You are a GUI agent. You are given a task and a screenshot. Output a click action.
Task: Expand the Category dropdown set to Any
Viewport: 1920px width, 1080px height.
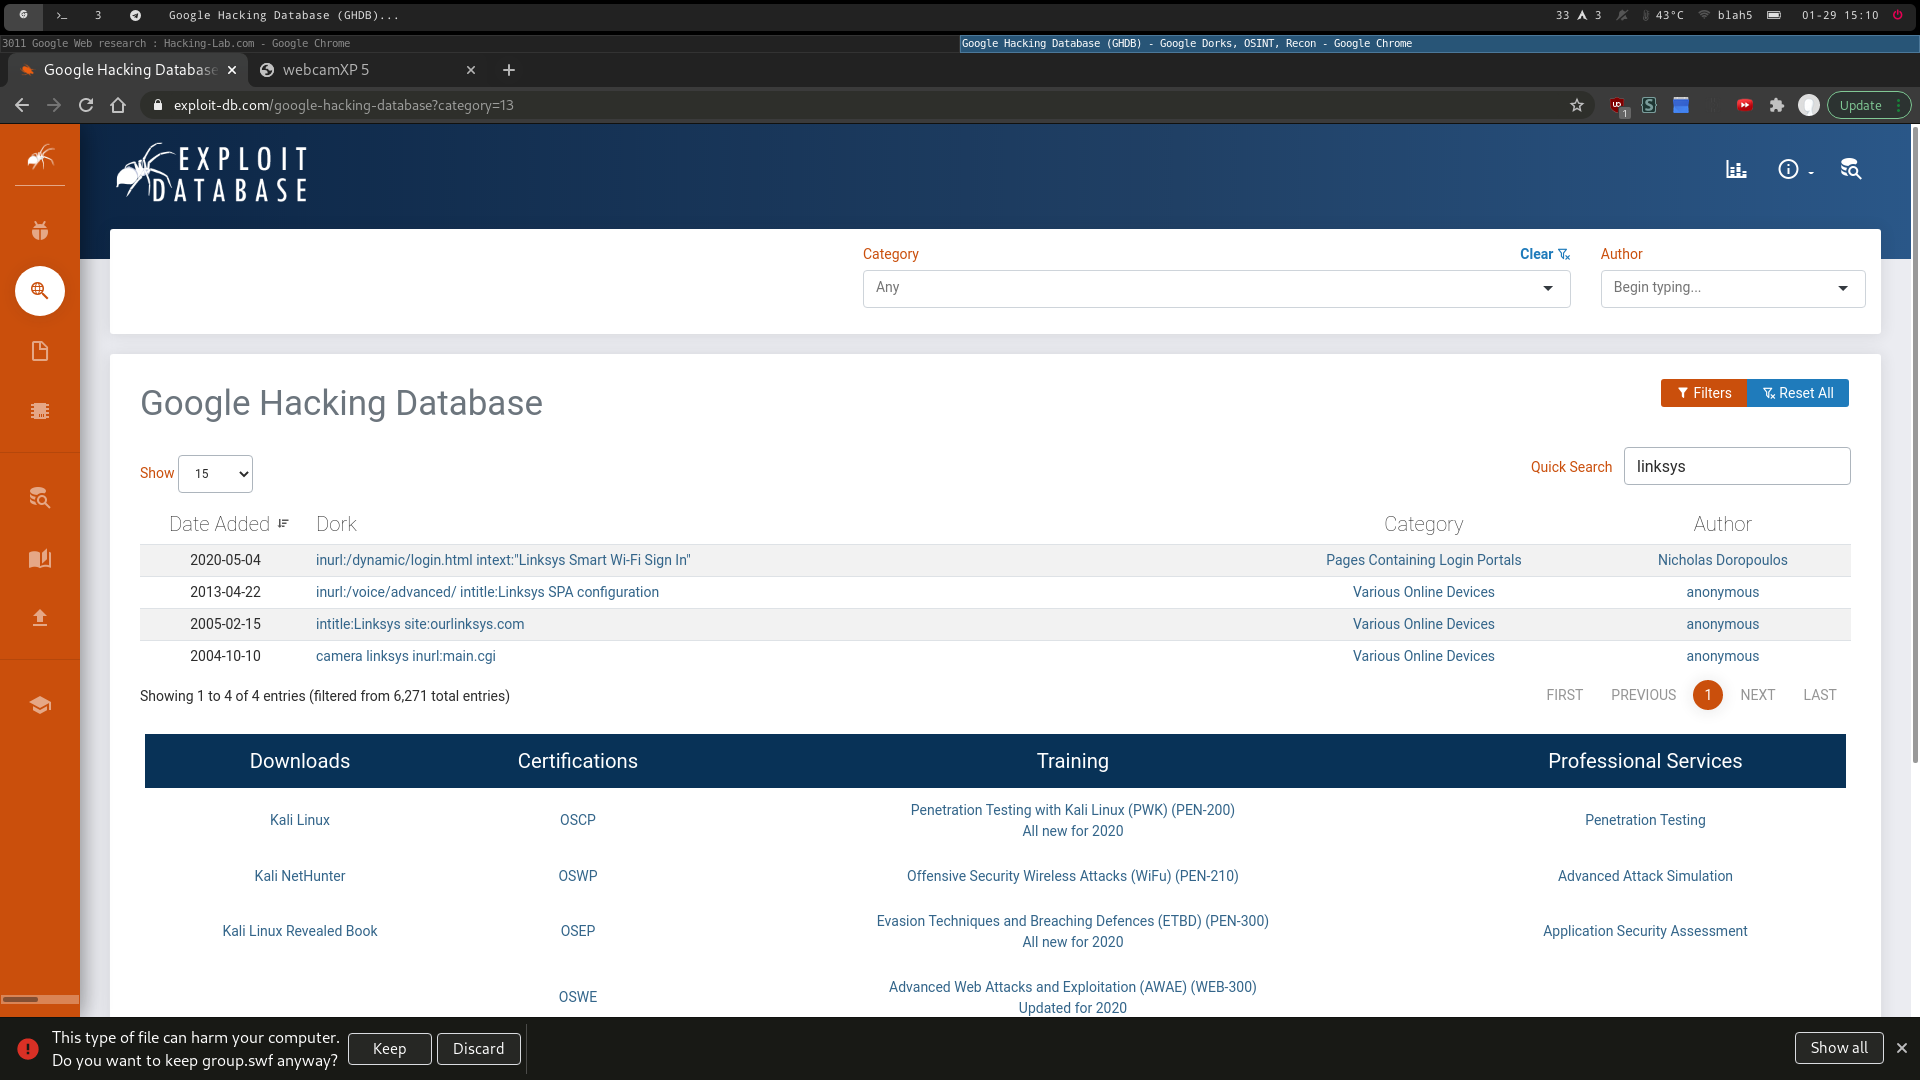click(1215, 288)
